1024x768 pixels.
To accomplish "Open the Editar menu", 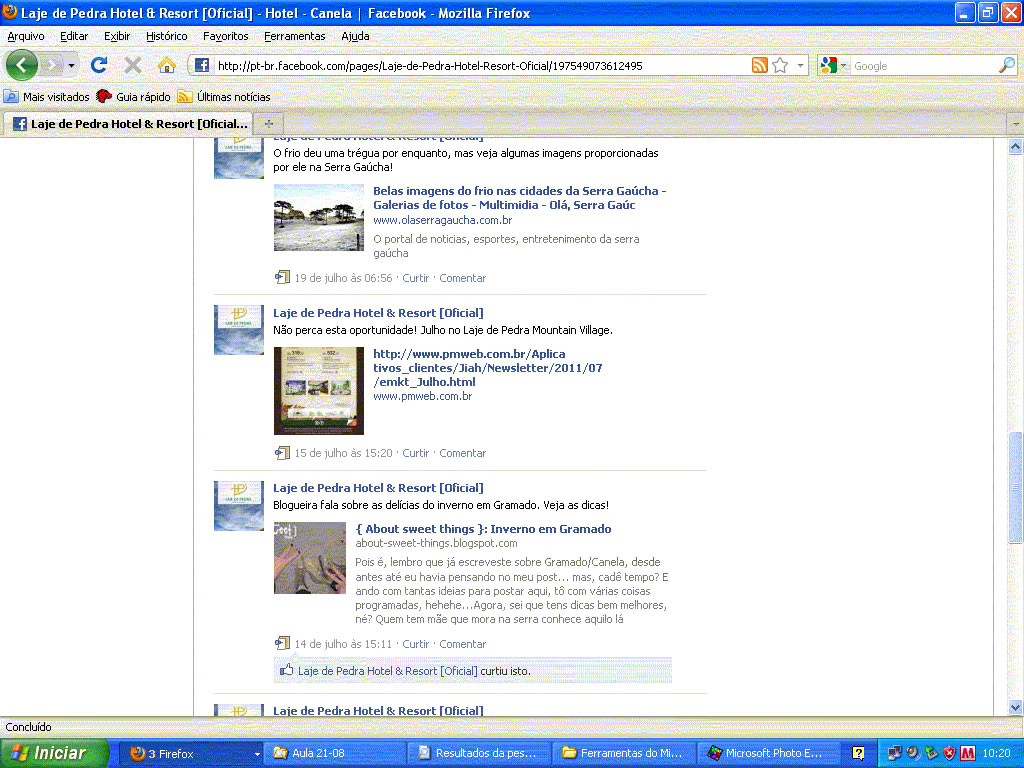I will click(74, 37).
